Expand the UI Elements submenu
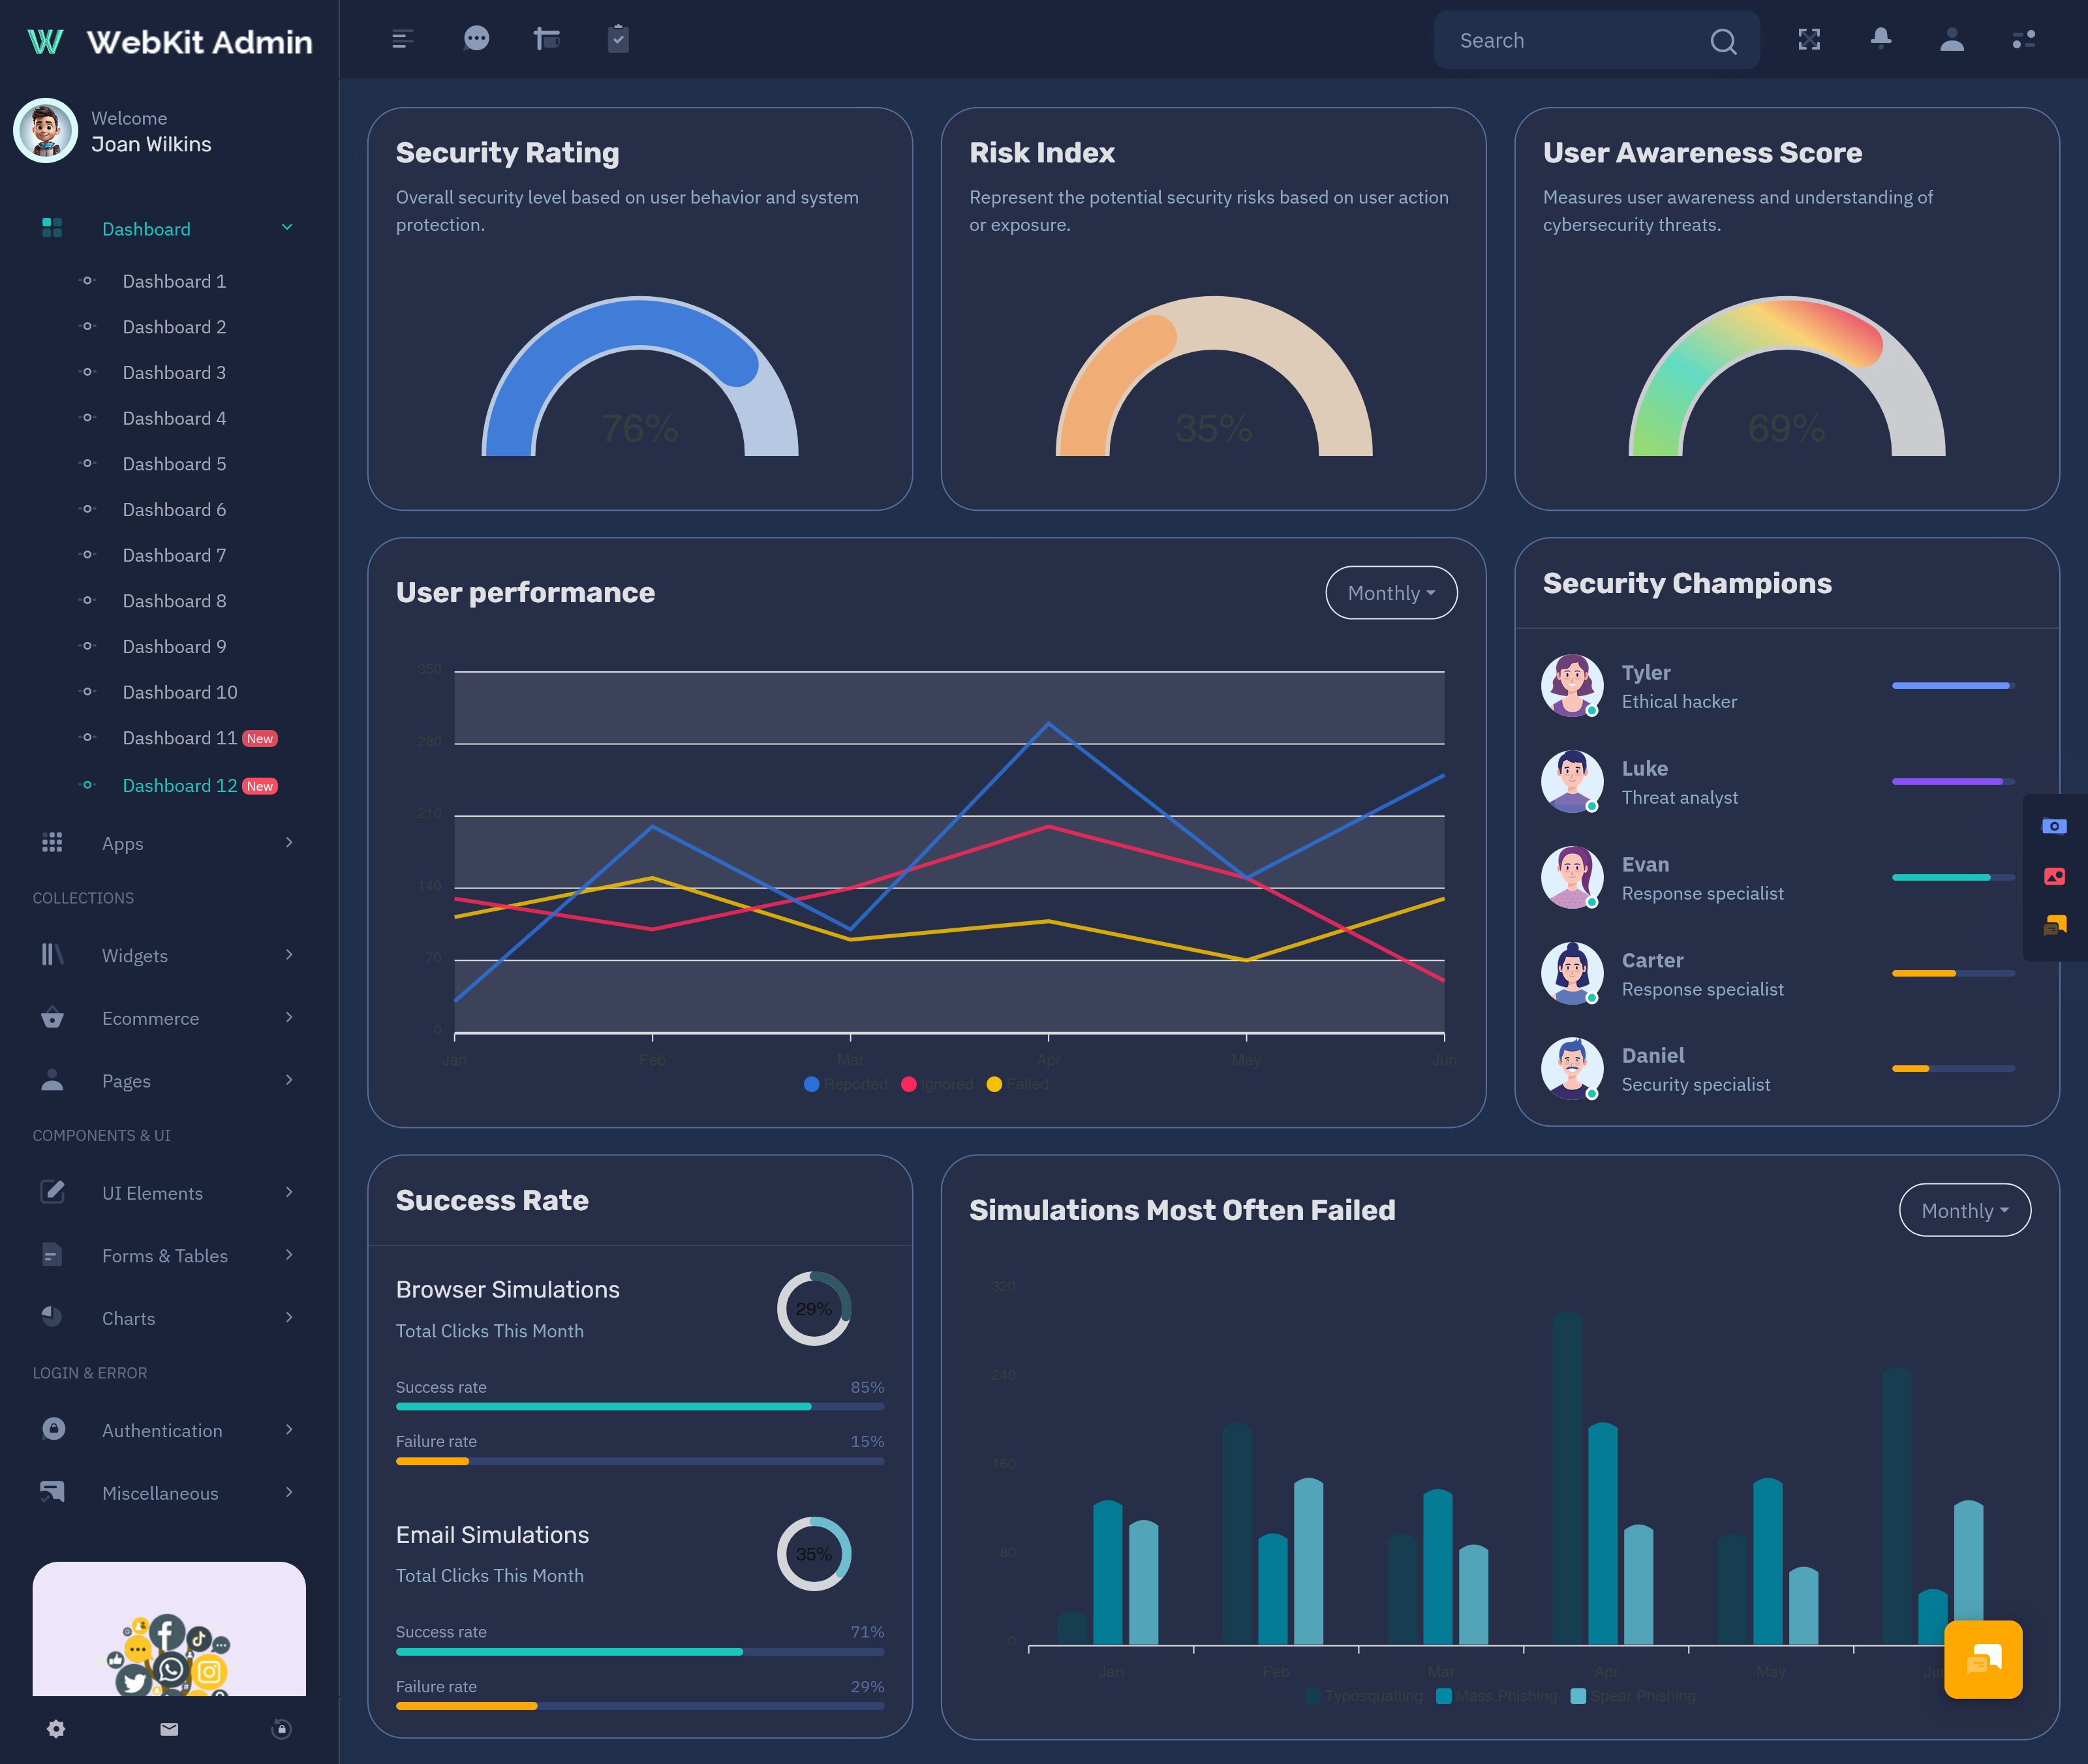 289,1192
